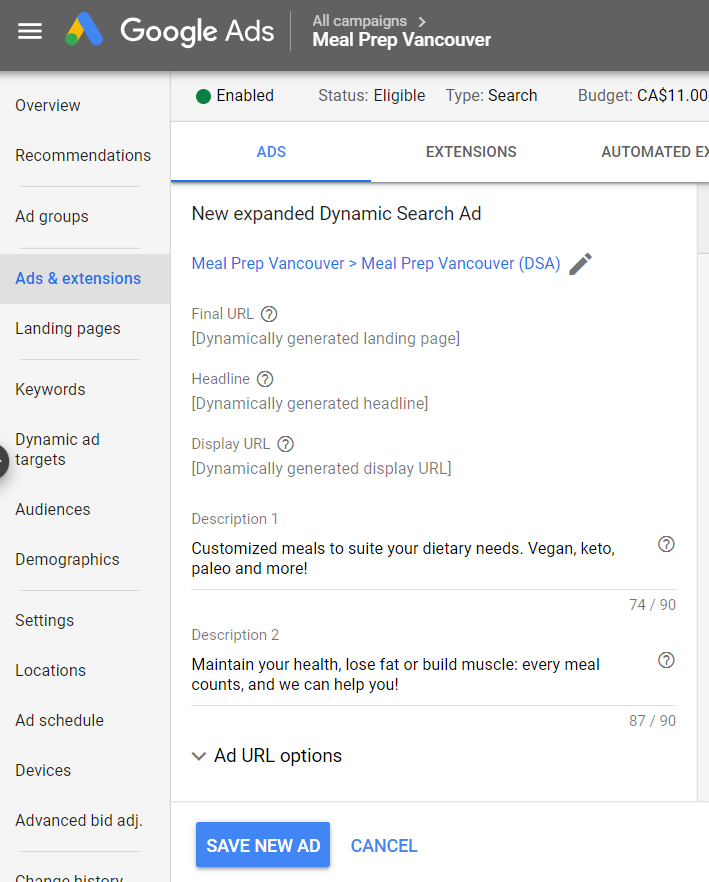This screenshot has width=709, height=882.
Task: Edit the Description 2 text field
Action: [x=420, y=674]
